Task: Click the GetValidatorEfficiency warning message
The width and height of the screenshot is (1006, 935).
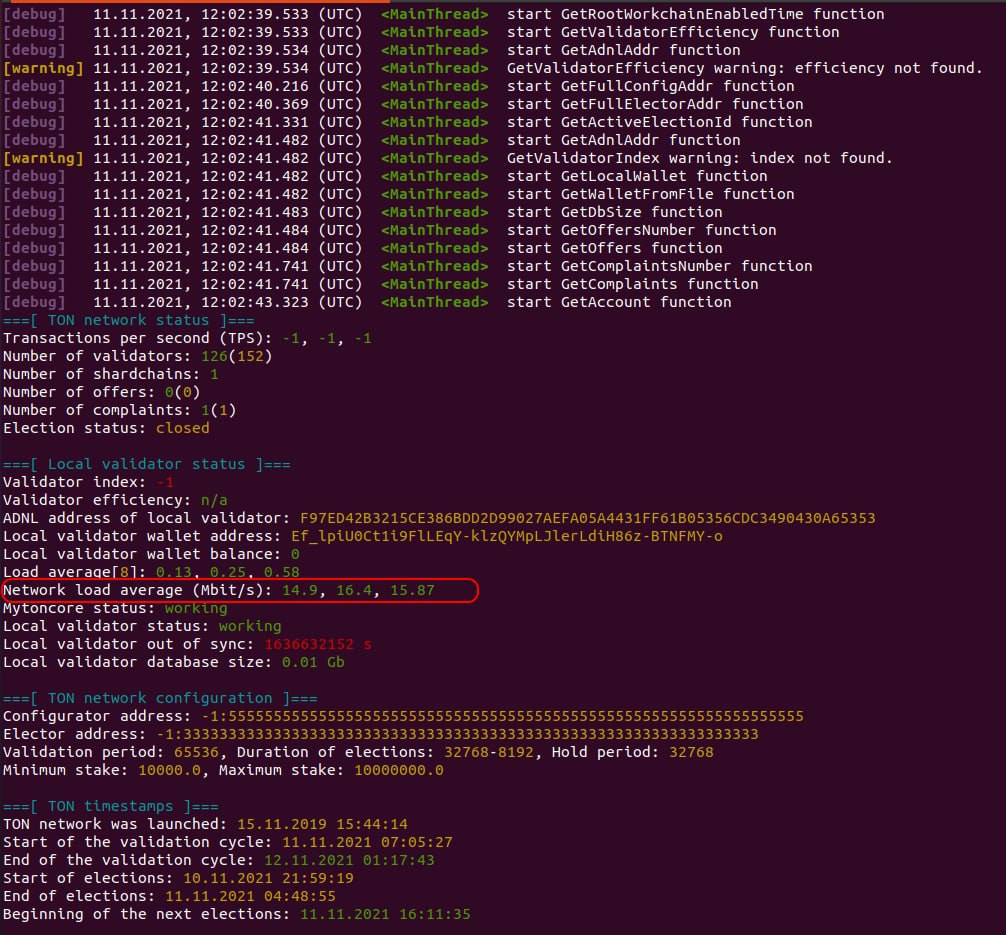Action: pos(744,68)
